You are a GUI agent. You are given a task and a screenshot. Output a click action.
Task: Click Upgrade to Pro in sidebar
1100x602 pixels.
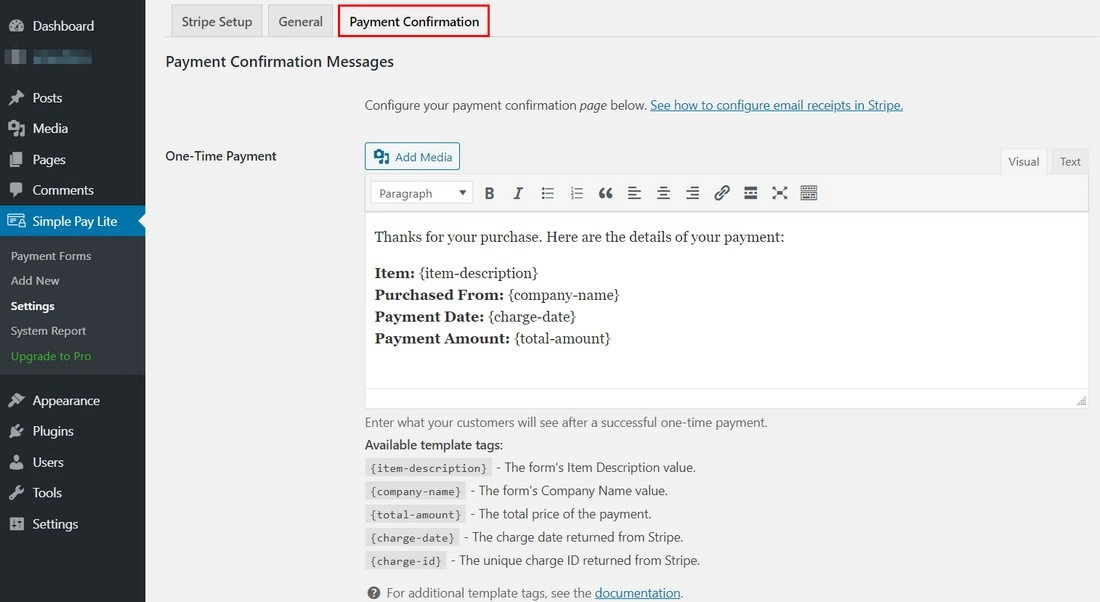(x=51, y=356)
